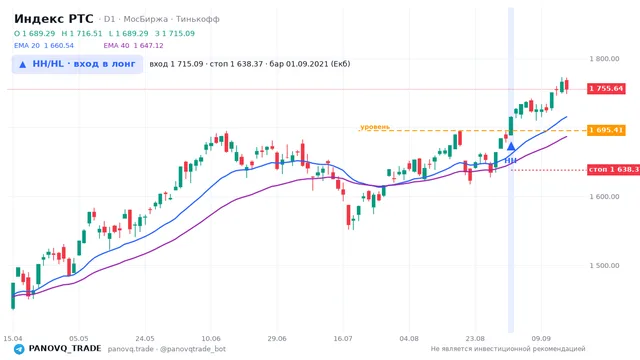Click the red 'стоп 1 638.3' label
The width and height of the screenshot is (640, 360).
(x=613, y=169)
